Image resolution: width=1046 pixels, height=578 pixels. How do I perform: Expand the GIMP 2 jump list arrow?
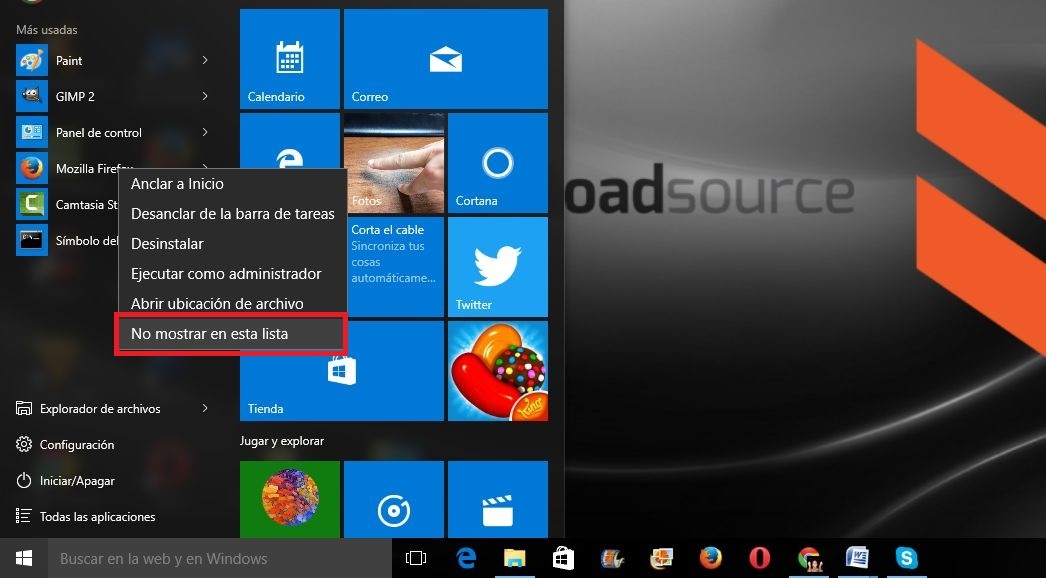[205, 97]
